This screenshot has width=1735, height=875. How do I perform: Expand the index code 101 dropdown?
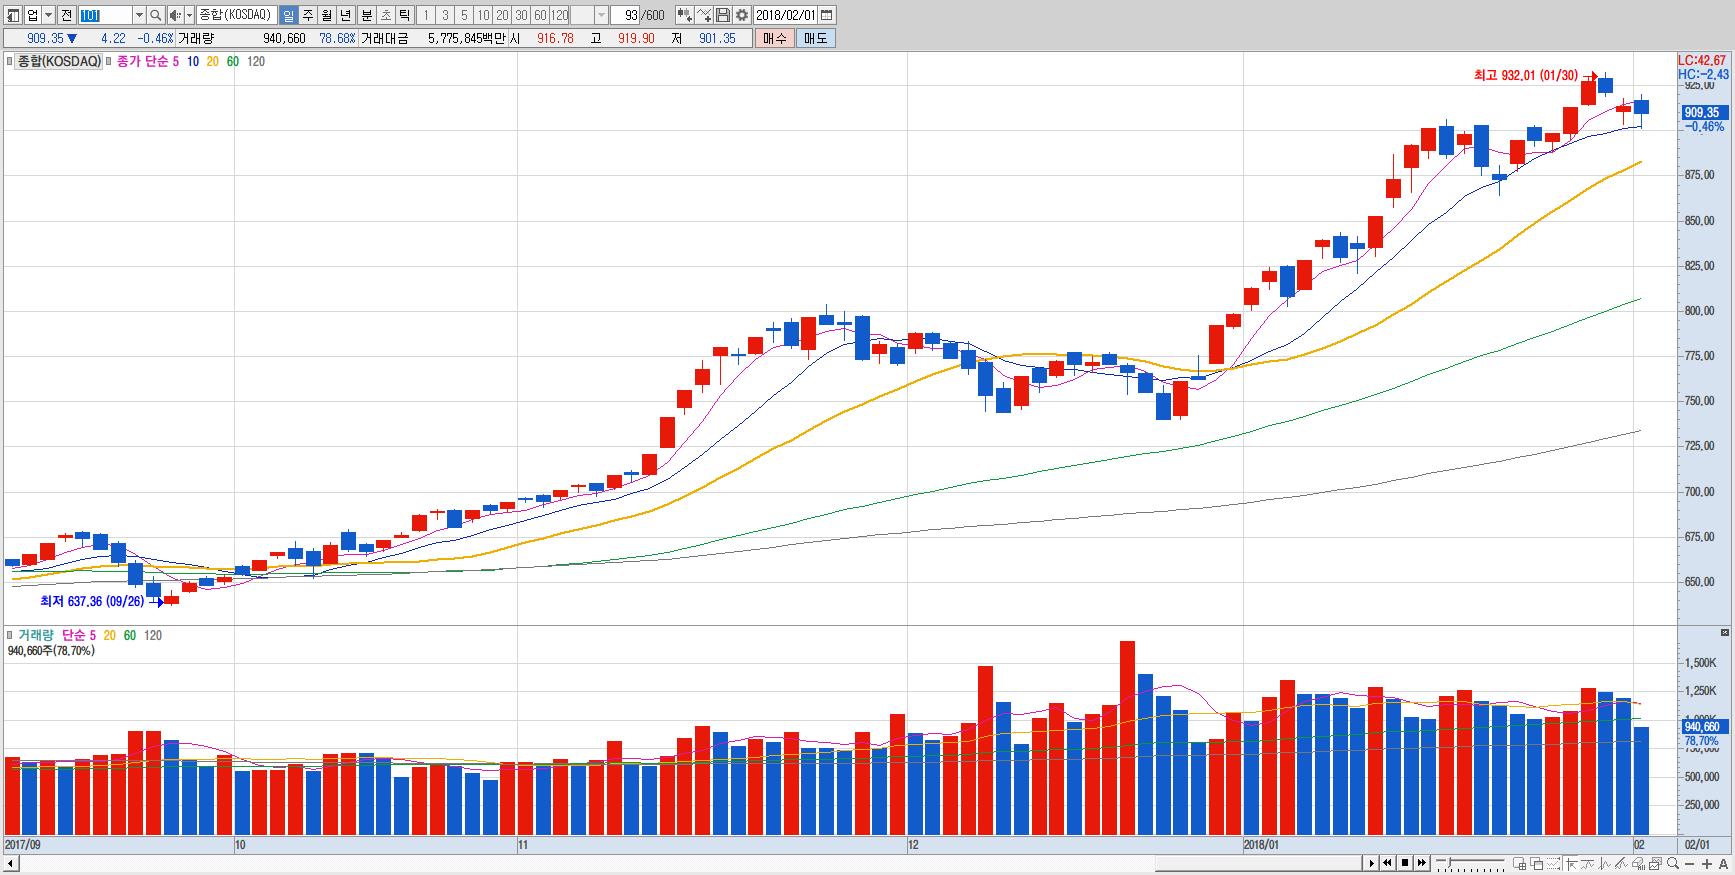point(139,15)
